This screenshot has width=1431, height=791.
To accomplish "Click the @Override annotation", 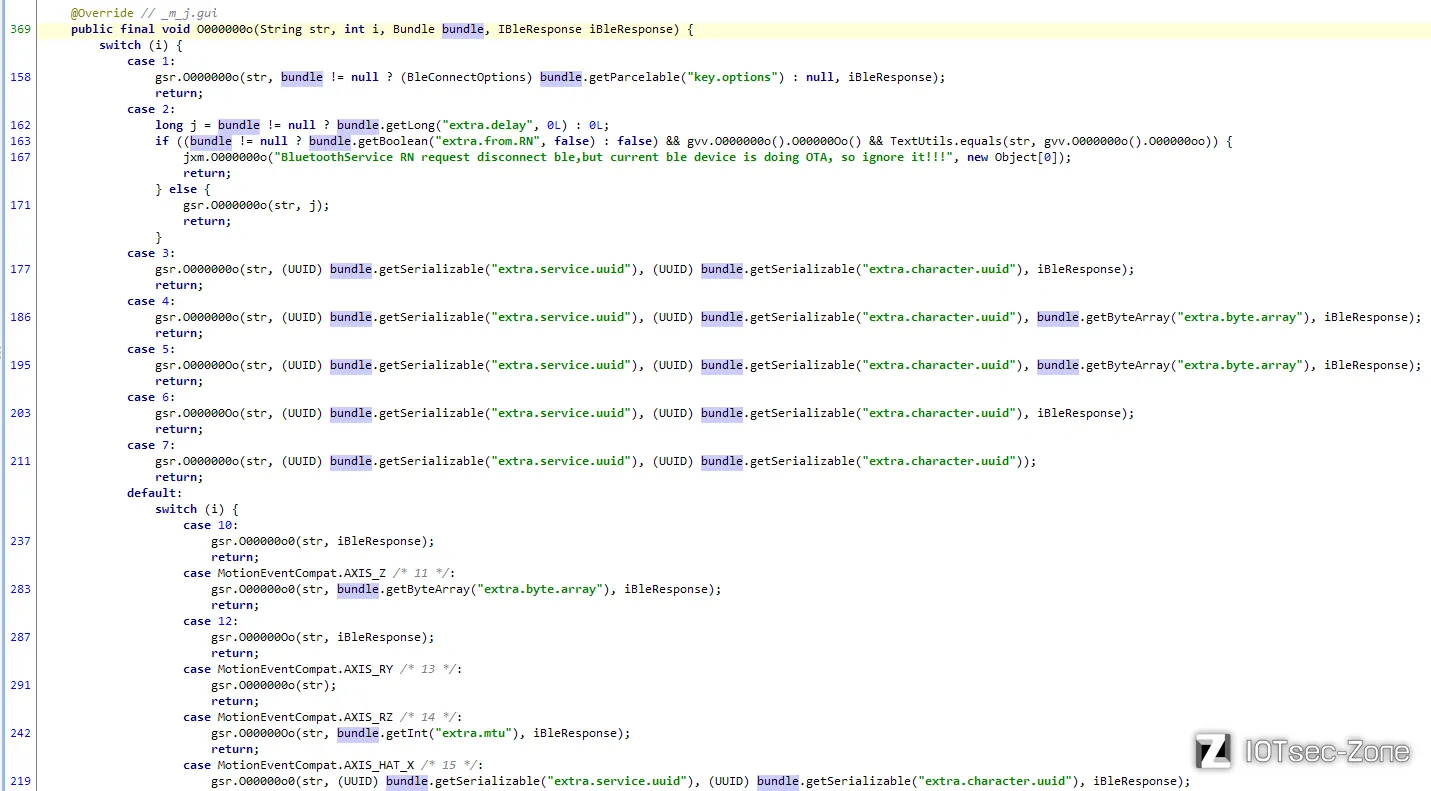I will click(x=102, y=13).
